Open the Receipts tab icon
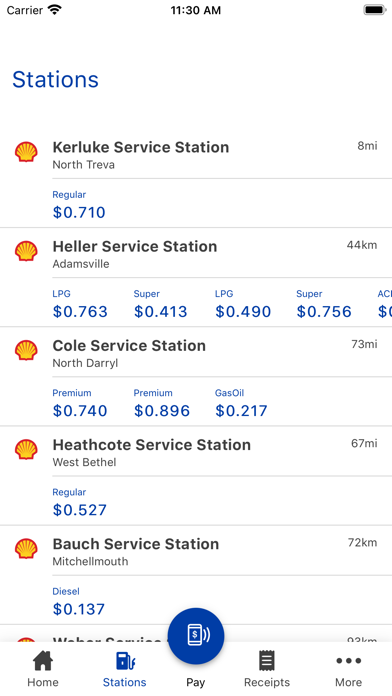This screenshot has width=392, height=696. [267, 660]
